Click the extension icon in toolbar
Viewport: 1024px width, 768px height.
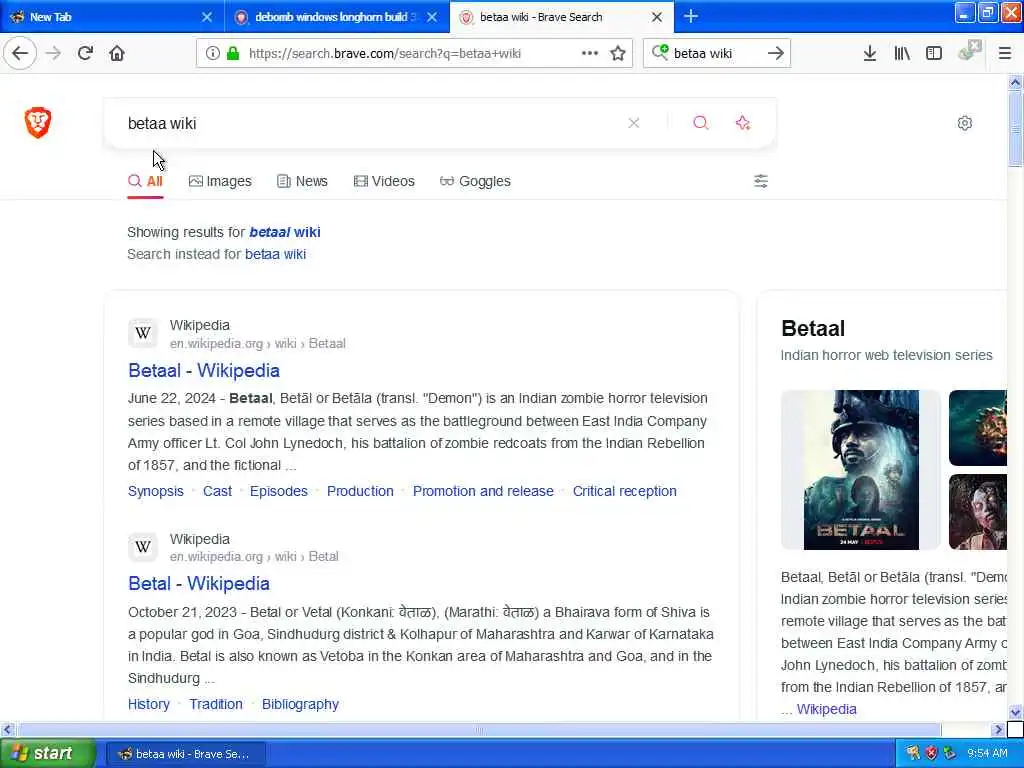tap(969, 51)
